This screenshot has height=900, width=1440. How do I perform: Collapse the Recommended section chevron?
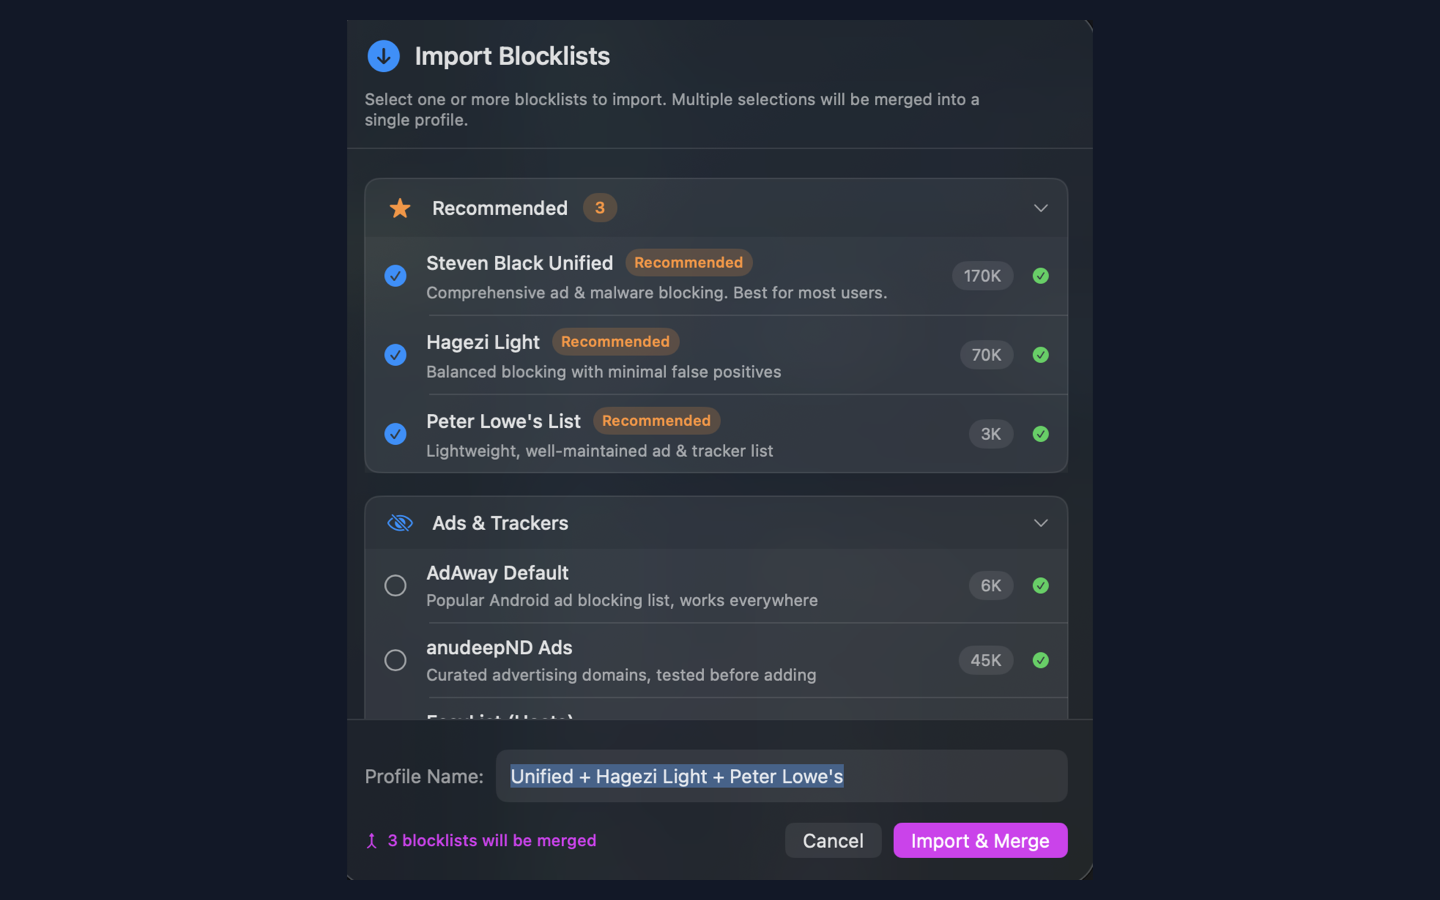(x=1041, y=208)
